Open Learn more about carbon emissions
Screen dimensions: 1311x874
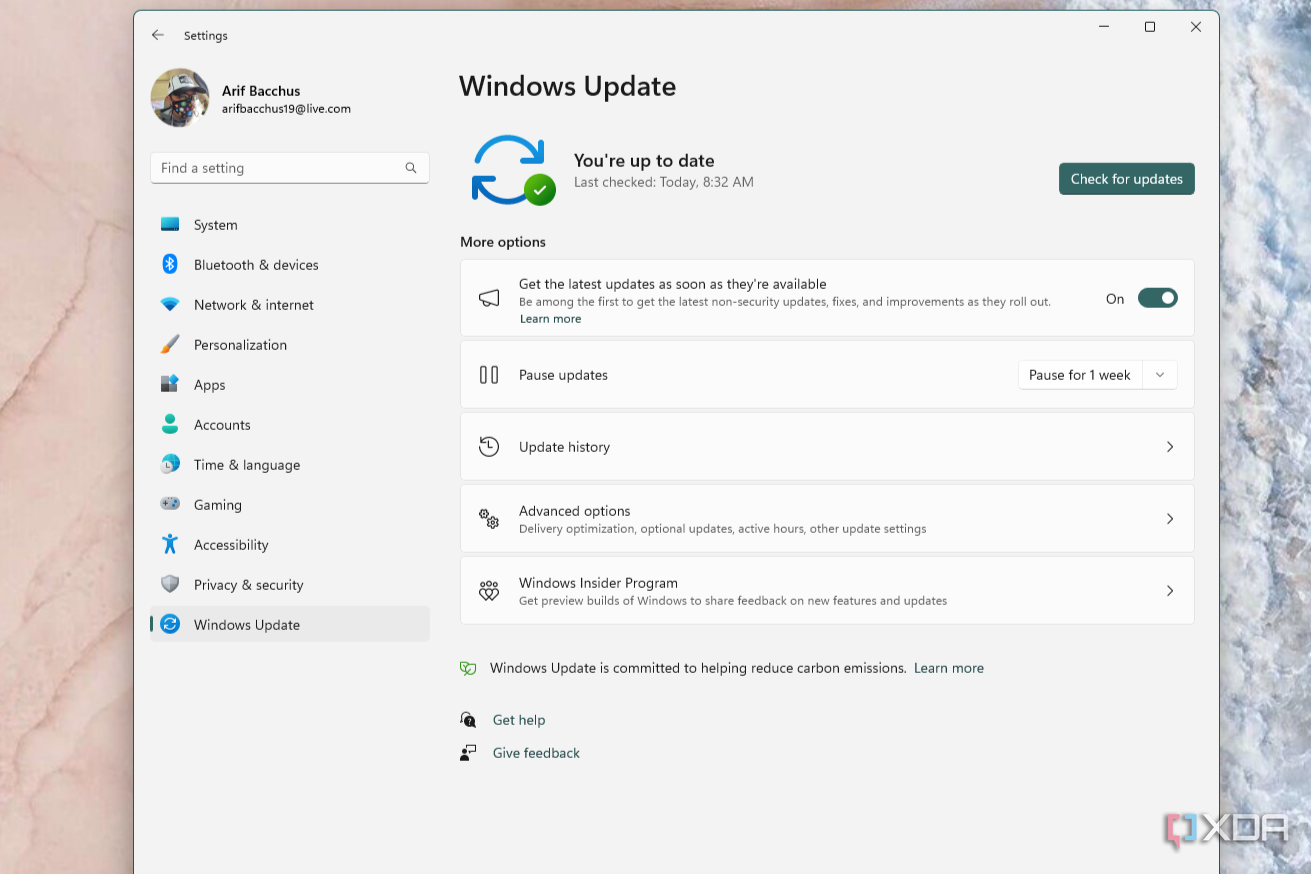(x=949, y=668)
